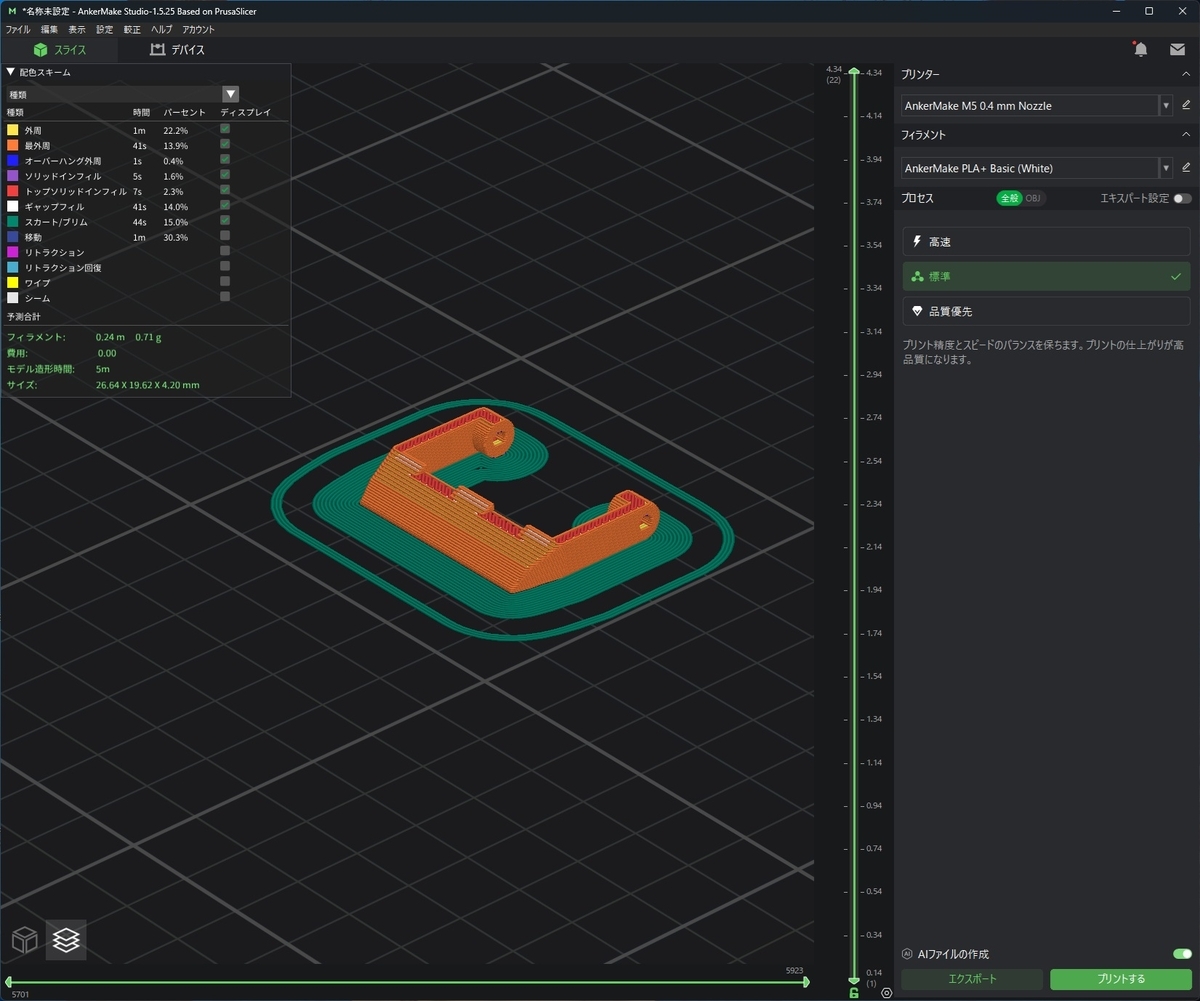1200x1001 pixels.
Task: Click the diamond icon on 品質優先 preset
Action: (x=917, y=311)
